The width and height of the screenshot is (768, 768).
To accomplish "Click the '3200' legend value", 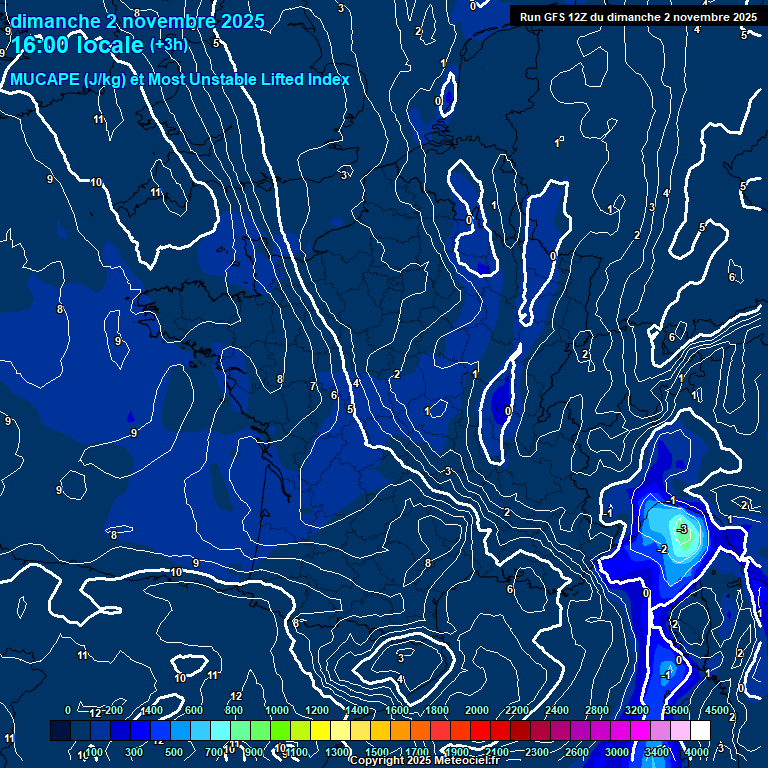I will click(x=637, y=710).
